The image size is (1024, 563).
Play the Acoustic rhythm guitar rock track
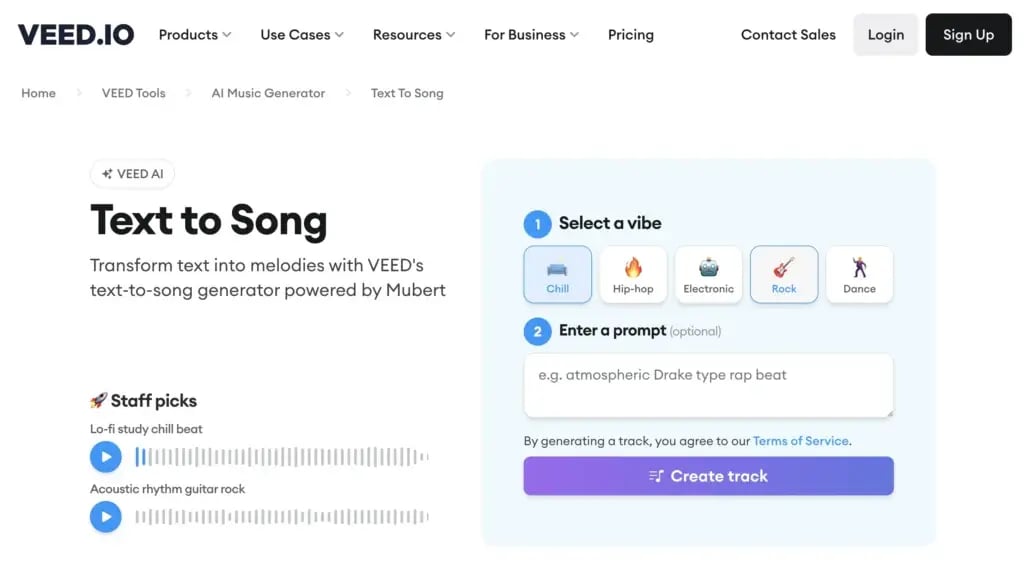[106, 517]
